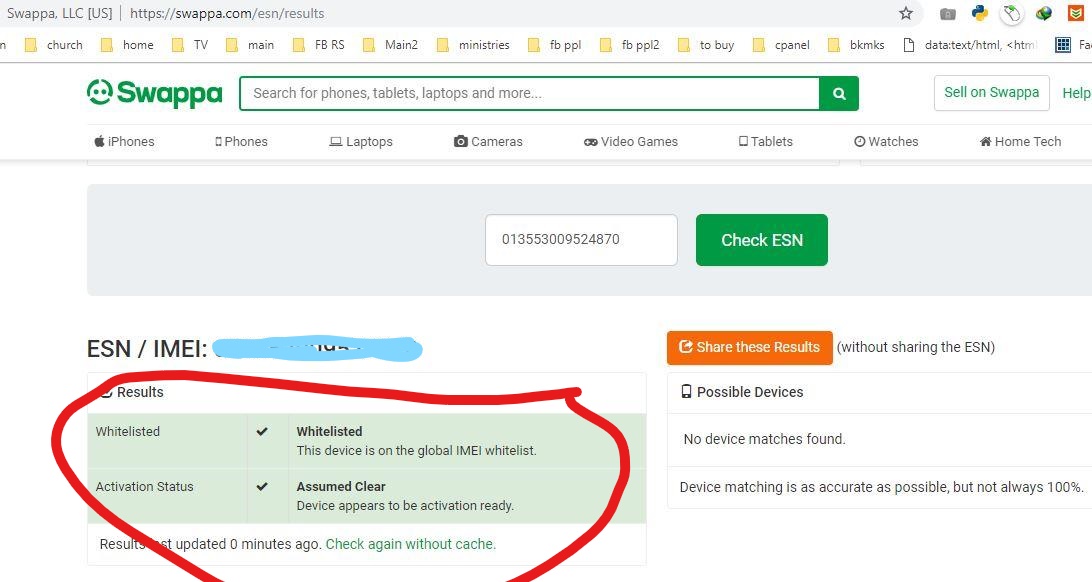Image resolution: width=1092 pixels, height=582 pixels.
Task: Bookmark this page with the star icon
Action: [x=906, y=14]
